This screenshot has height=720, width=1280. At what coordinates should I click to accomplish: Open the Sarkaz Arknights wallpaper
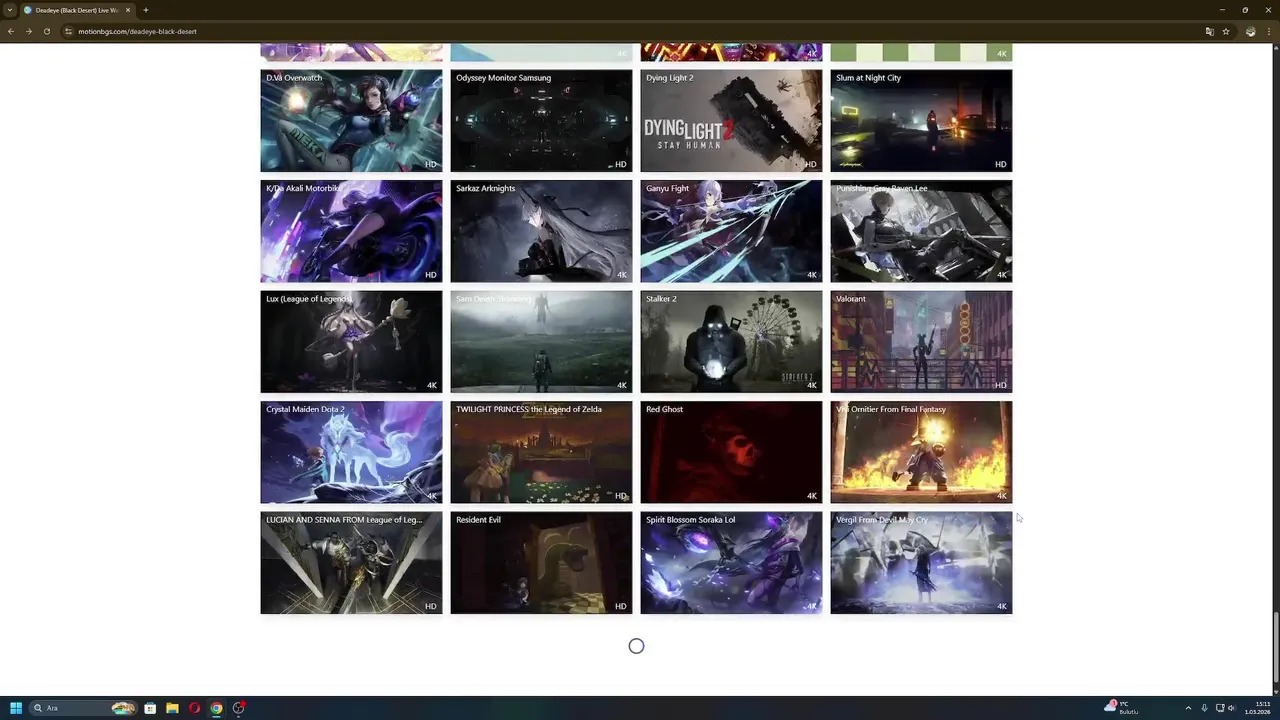point(541,231)
